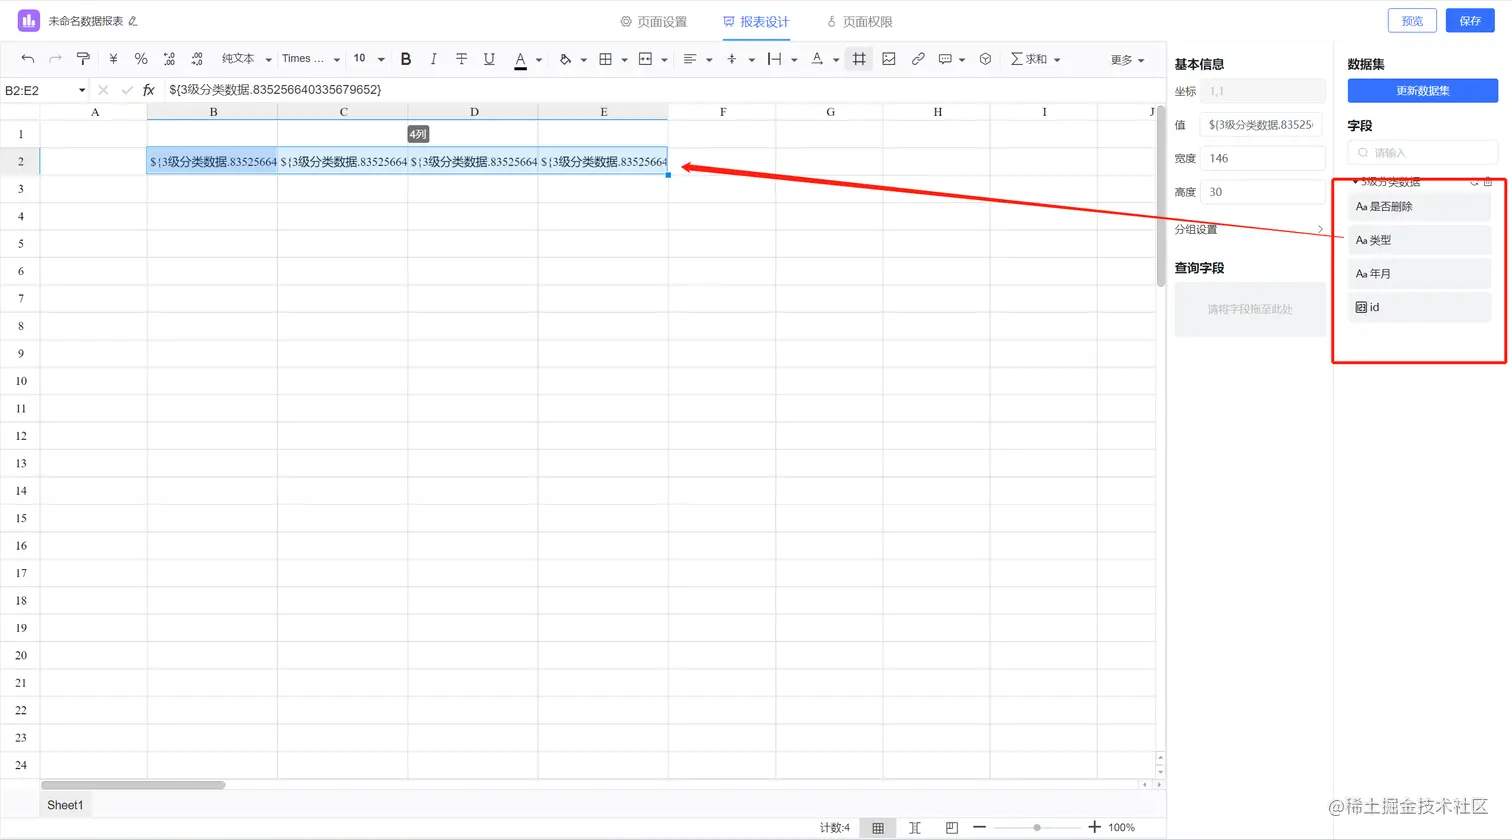1512x840 pixels.
Task: Open the 求和 sum function dropdown
Action: [1035, 59]
